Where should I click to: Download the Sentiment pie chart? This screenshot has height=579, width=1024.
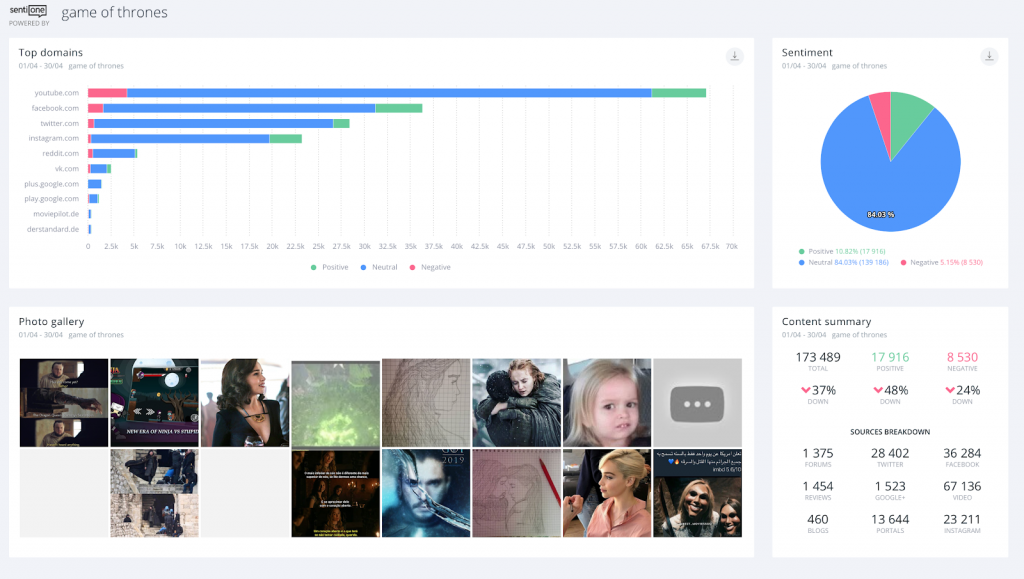pos(989,56)
